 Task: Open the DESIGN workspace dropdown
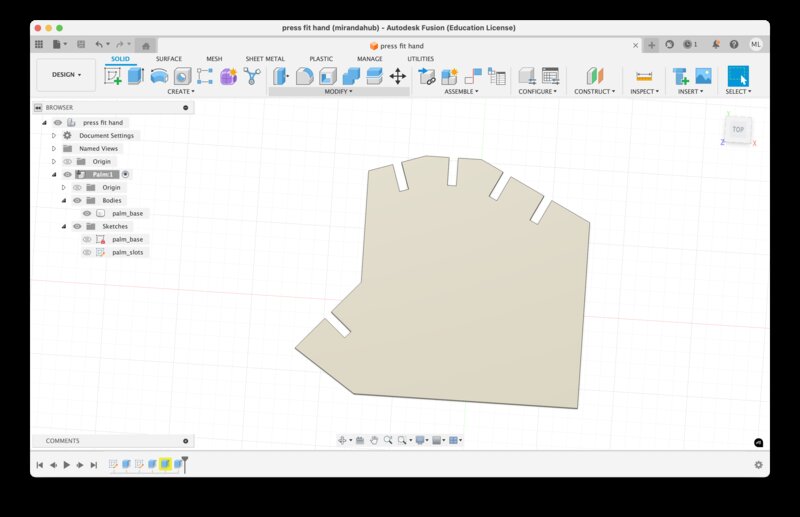tap(66, 74)
